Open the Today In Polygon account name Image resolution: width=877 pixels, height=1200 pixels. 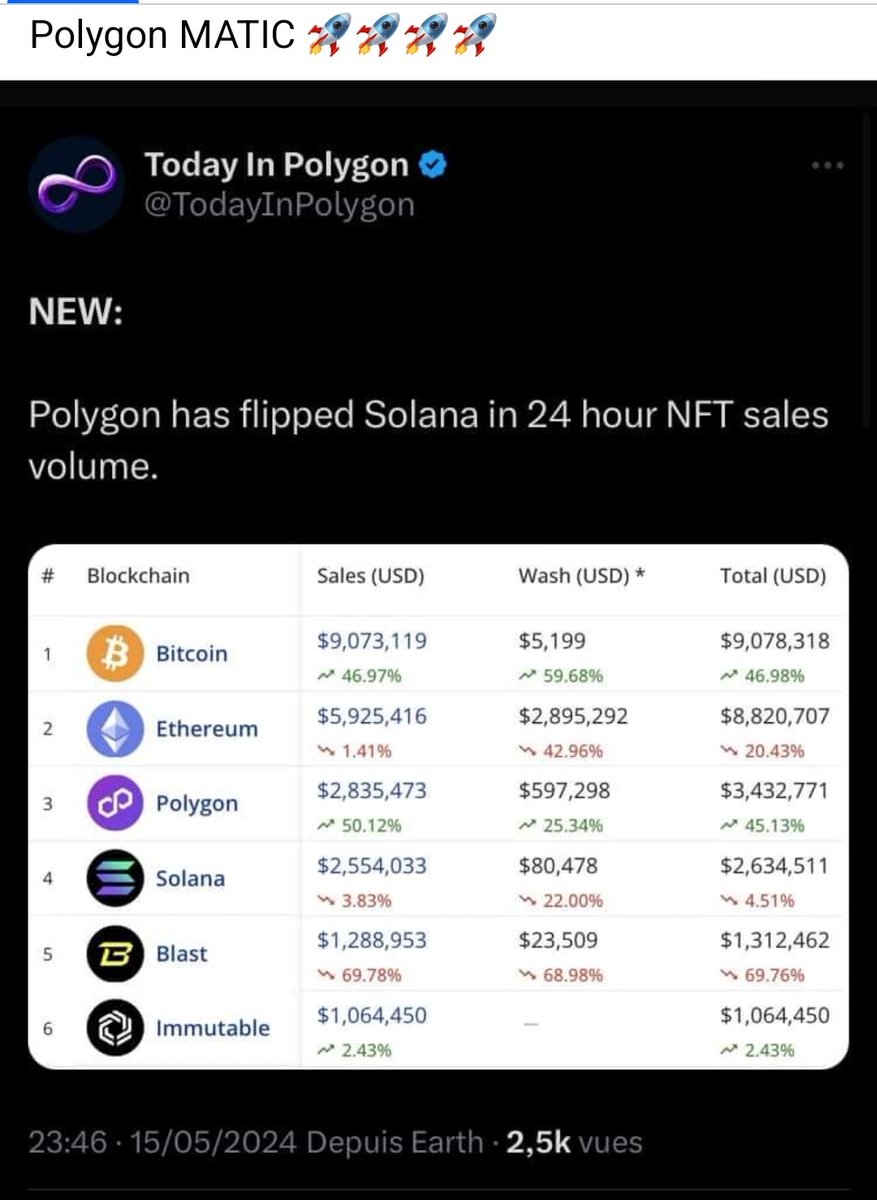point(277,164)
